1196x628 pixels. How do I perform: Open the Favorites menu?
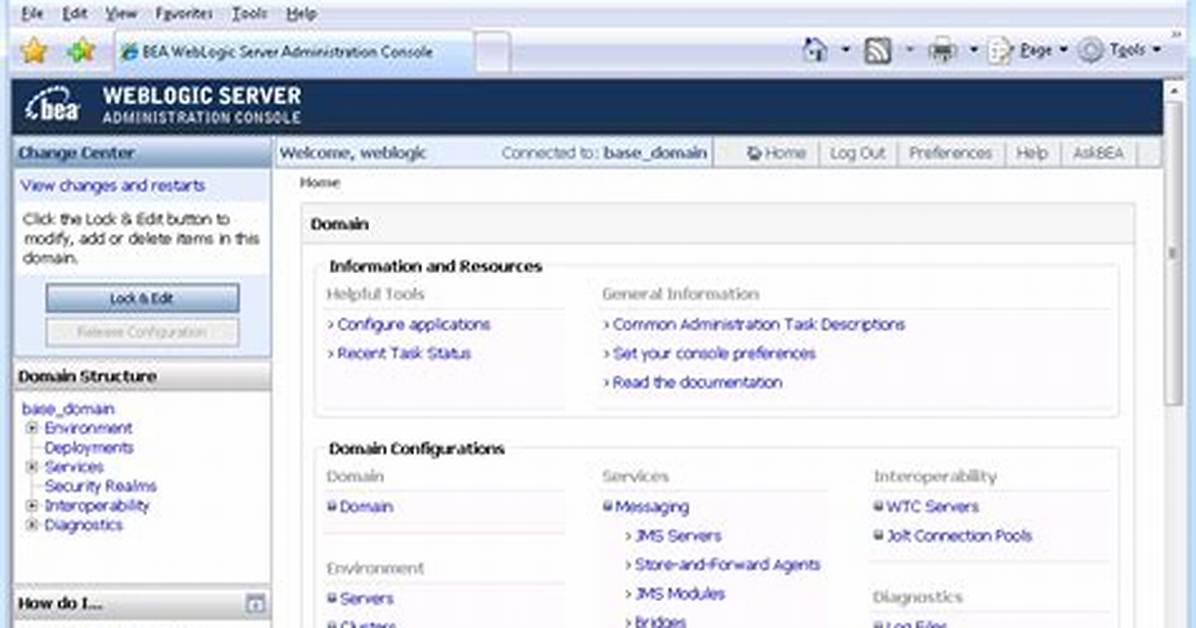[184, 13]
